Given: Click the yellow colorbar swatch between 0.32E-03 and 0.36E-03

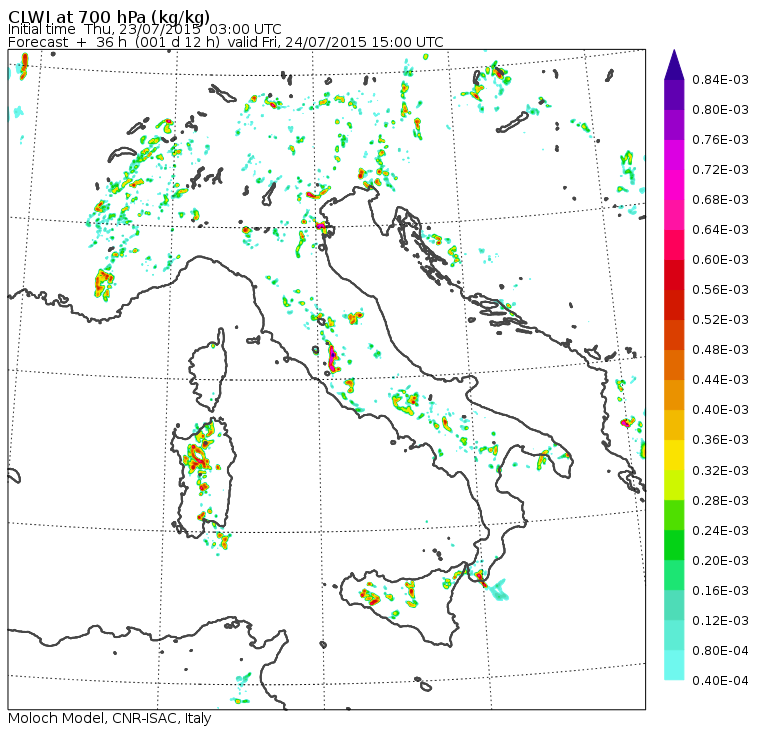Looking at the screenshot, I should coord(674,455).
